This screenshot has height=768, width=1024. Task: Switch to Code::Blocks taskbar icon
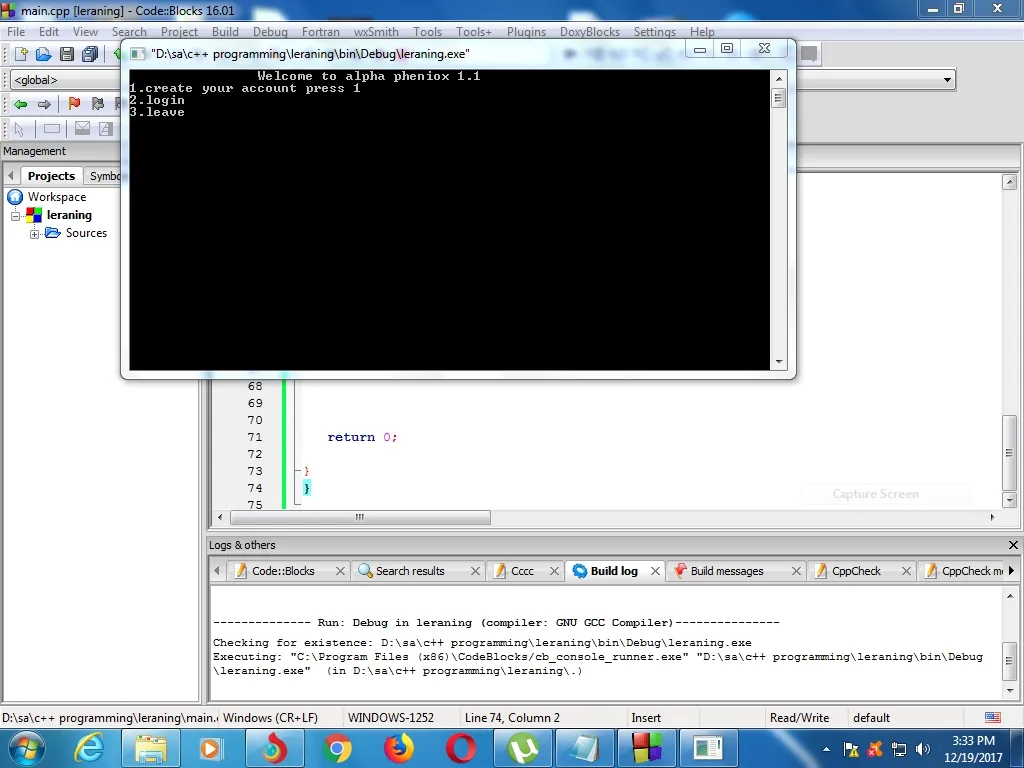click(x=647, y=748)
